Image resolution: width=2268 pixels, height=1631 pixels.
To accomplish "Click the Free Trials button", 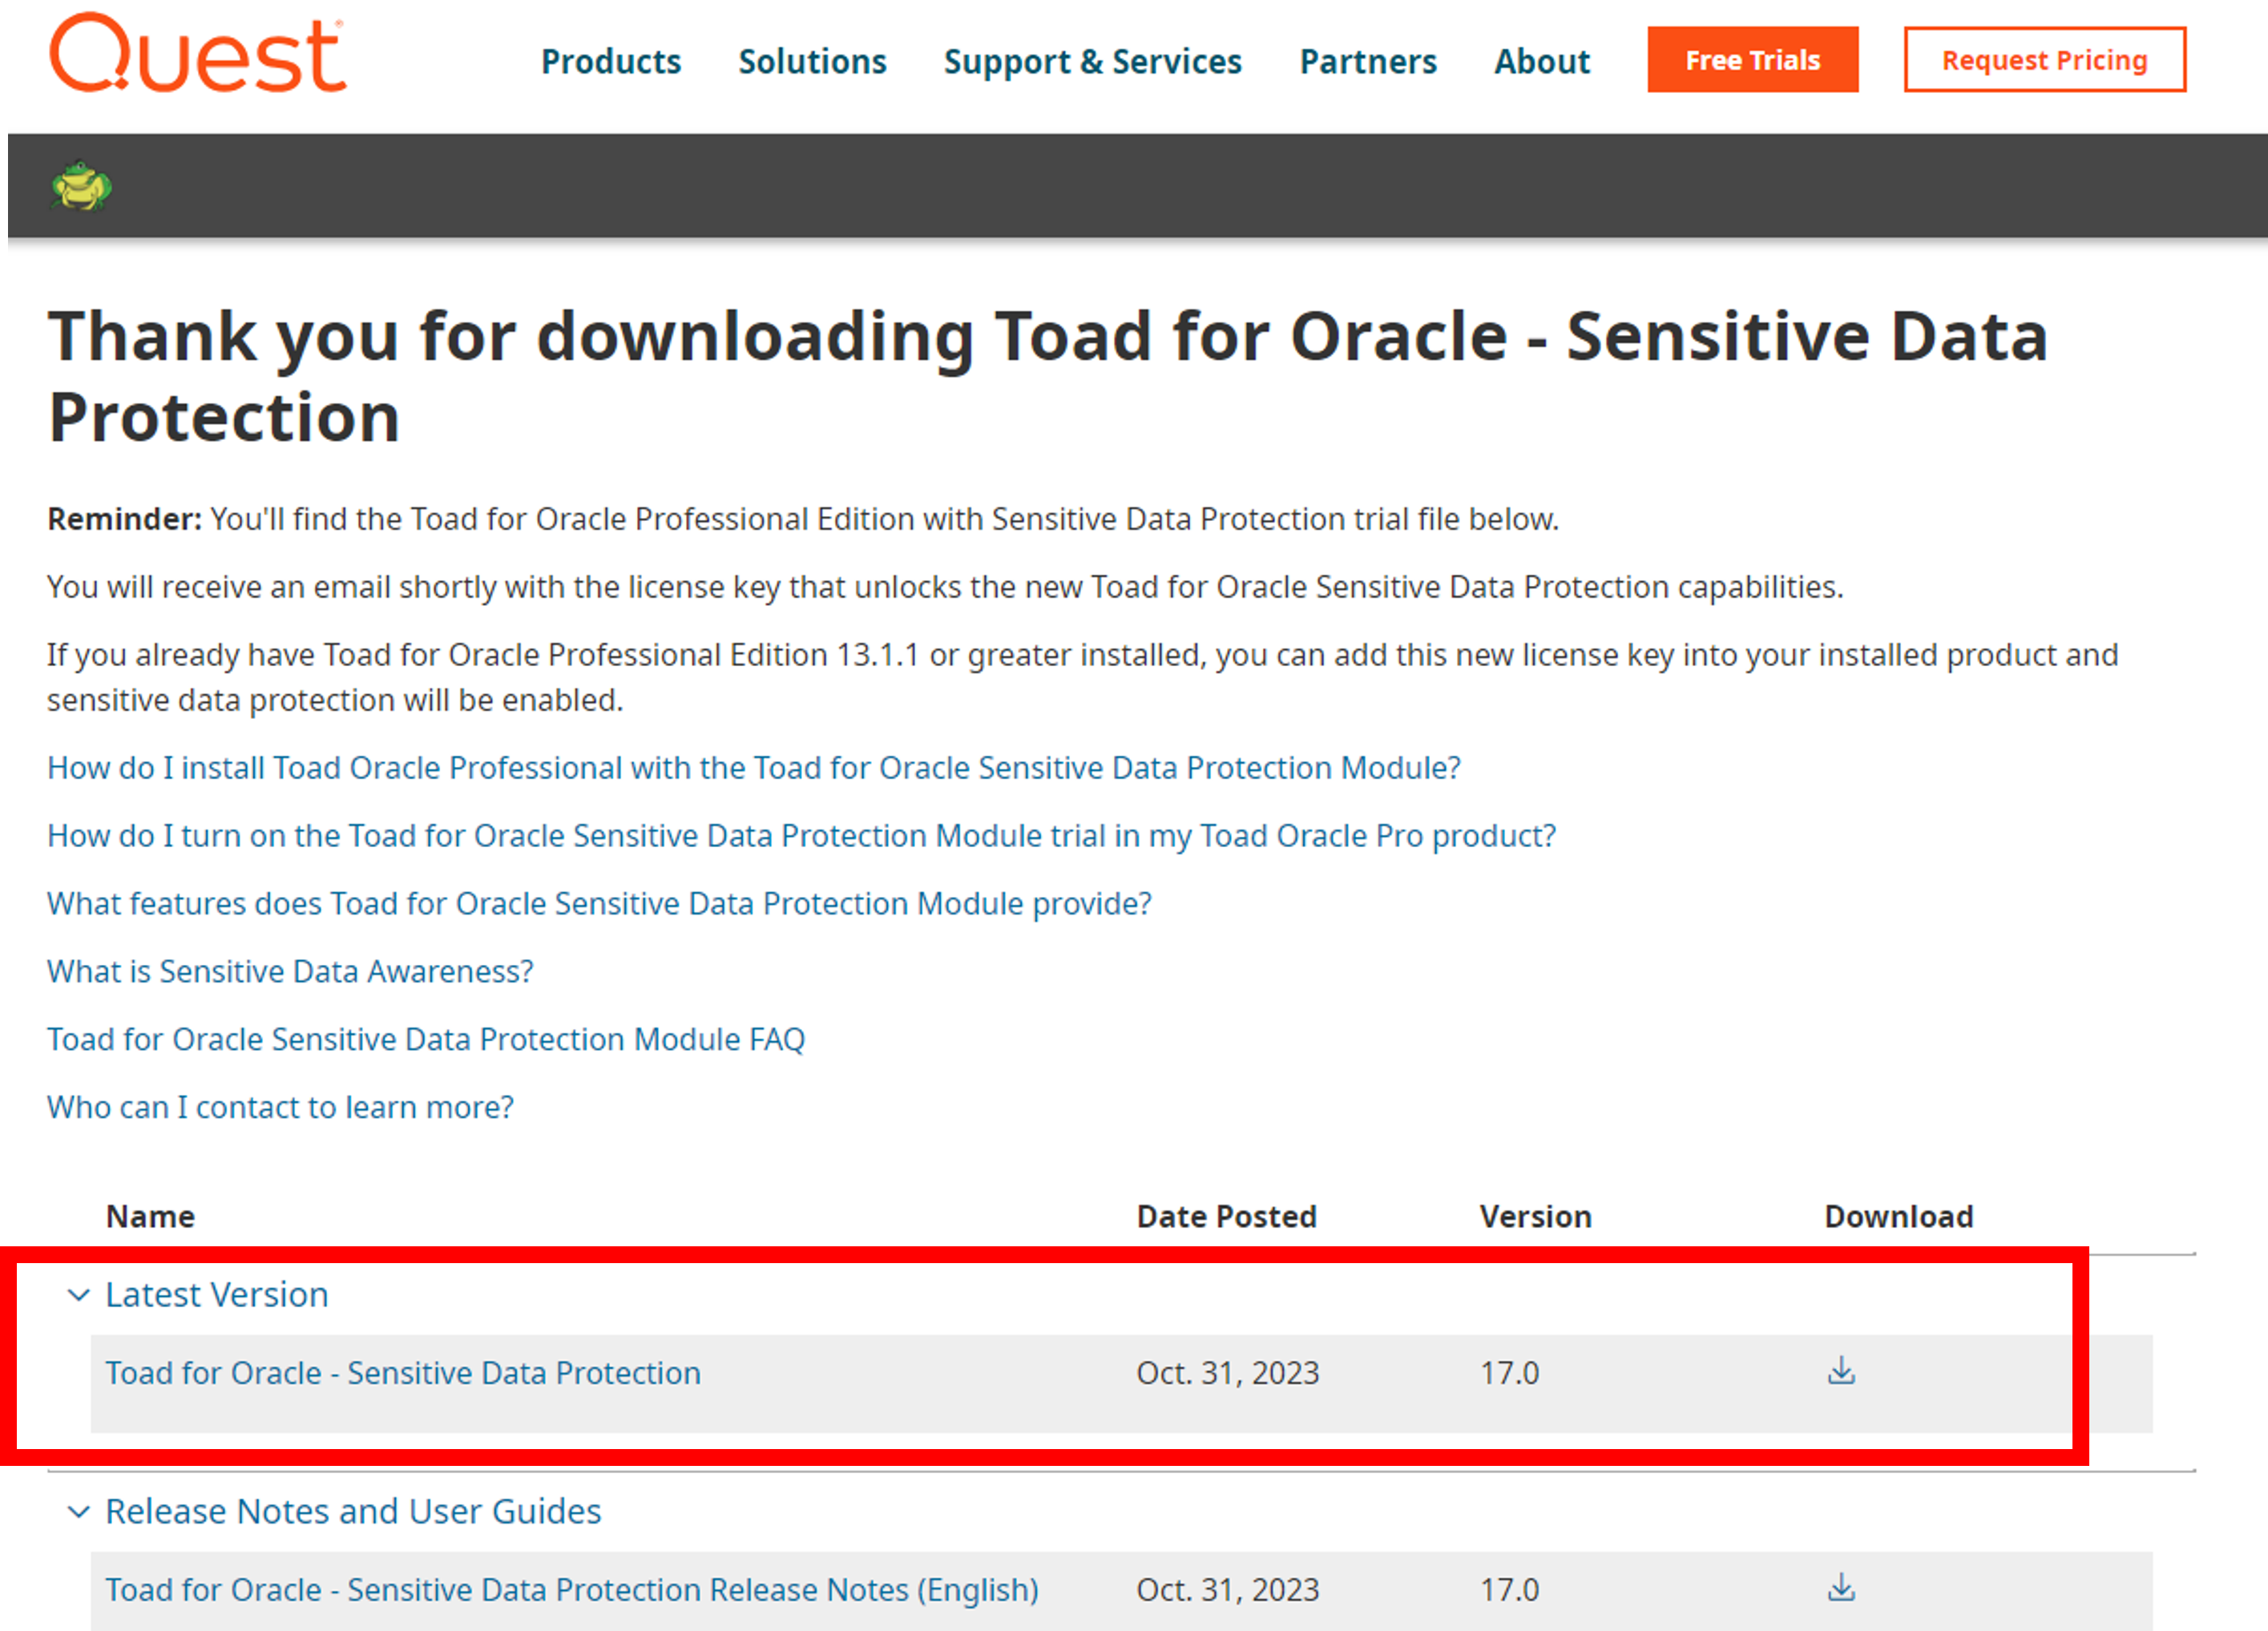I will point(1752,60).
